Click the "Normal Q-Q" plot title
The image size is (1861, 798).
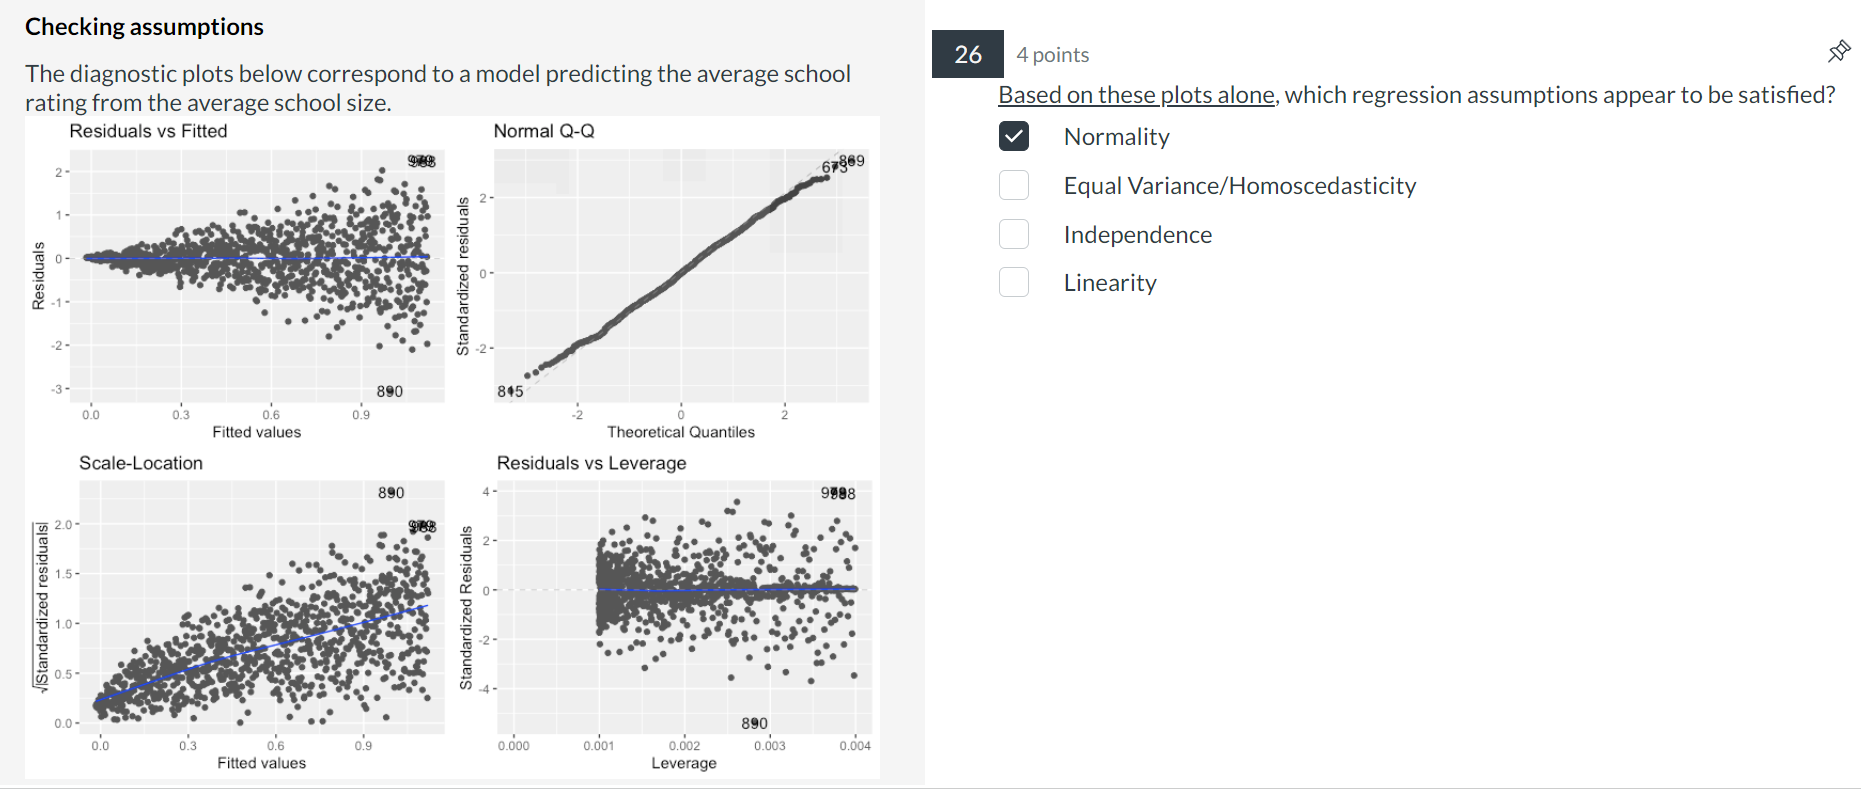pyautogui.click(x=544, y=131)
